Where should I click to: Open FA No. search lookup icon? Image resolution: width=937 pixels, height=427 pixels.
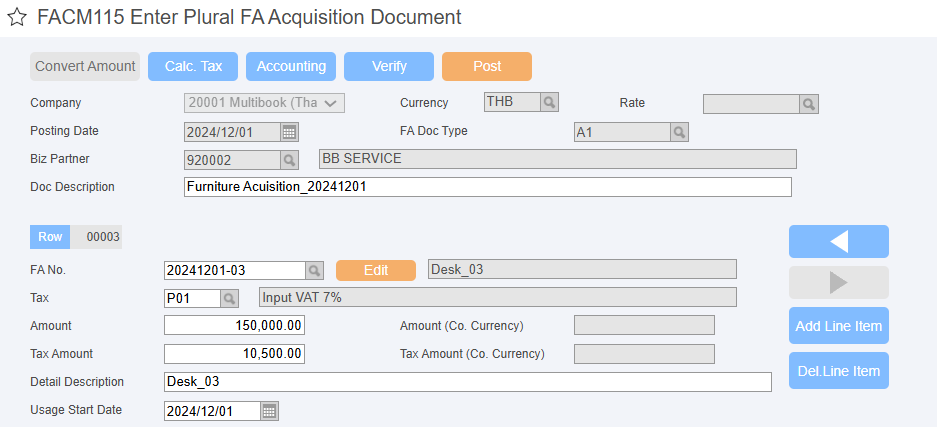315,271
